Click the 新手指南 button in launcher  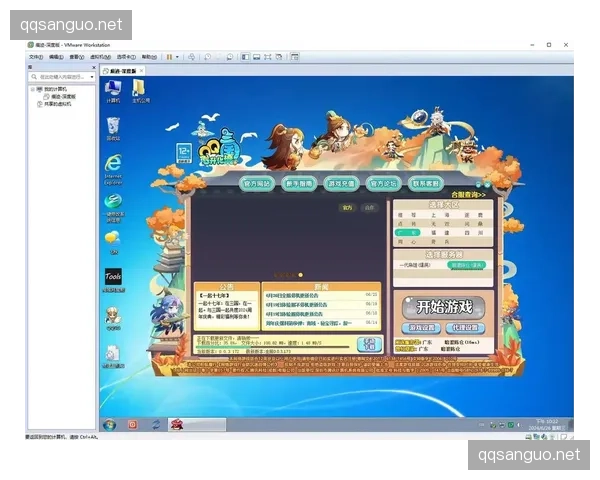(299, 184)
